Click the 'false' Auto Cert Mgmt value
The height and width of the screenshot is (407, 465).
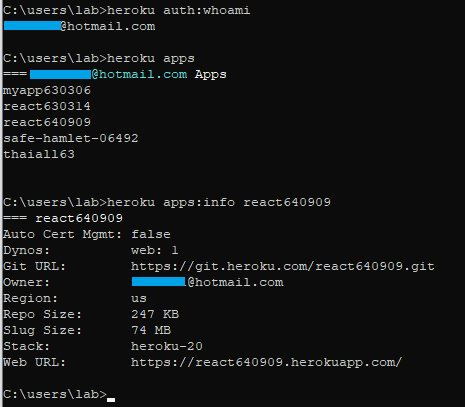[151, 234]
